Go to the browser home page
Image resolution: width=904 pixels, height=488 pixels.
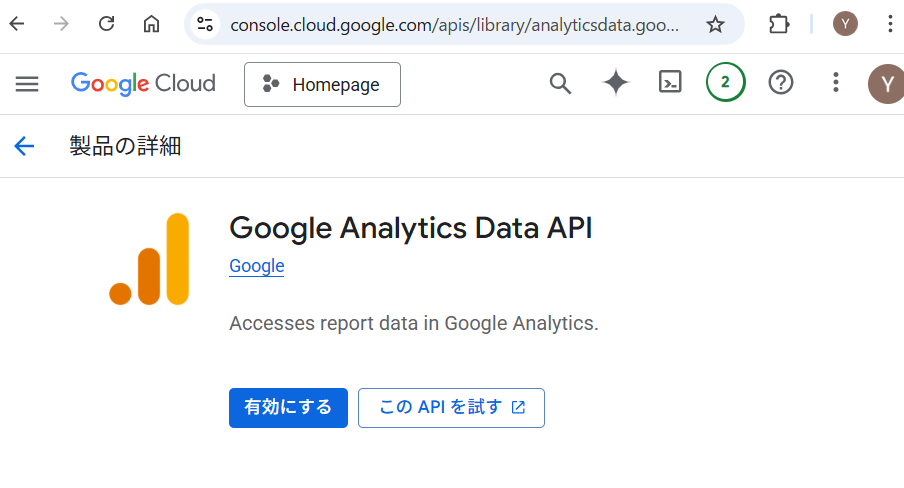pos(151,24)
